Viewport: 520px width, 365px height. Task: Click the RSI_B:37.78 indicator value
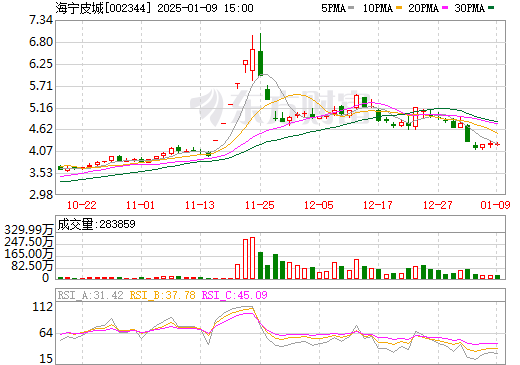coord(162,295)
